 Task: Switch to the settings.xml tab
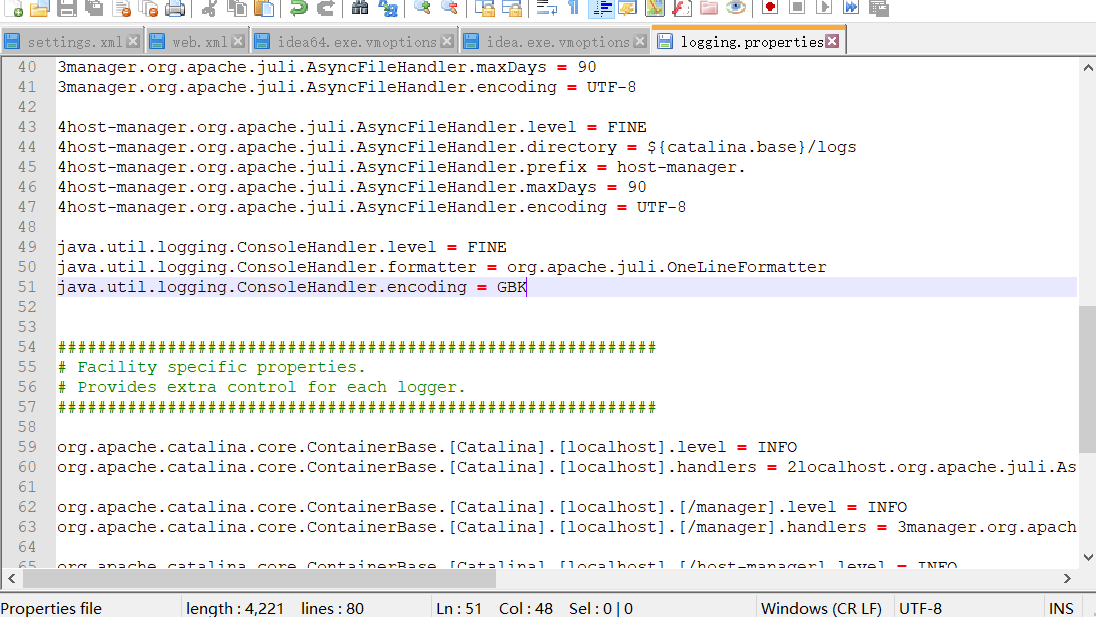click(75, 42)
